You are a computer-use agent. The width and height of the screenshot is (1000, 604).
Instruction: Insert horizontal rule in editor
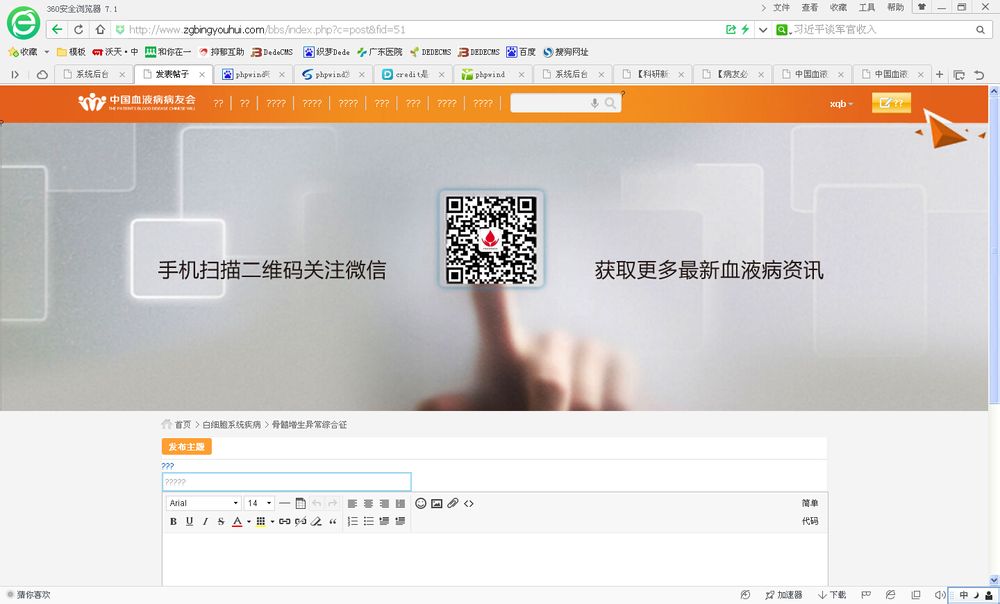click(x=284, y=503)
